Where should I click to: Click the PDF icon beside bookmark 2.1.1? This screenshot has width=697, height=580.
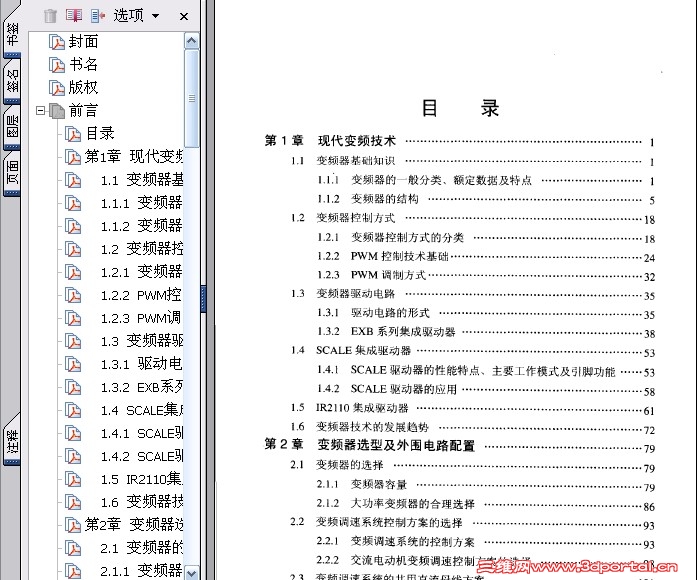point(73,571)
